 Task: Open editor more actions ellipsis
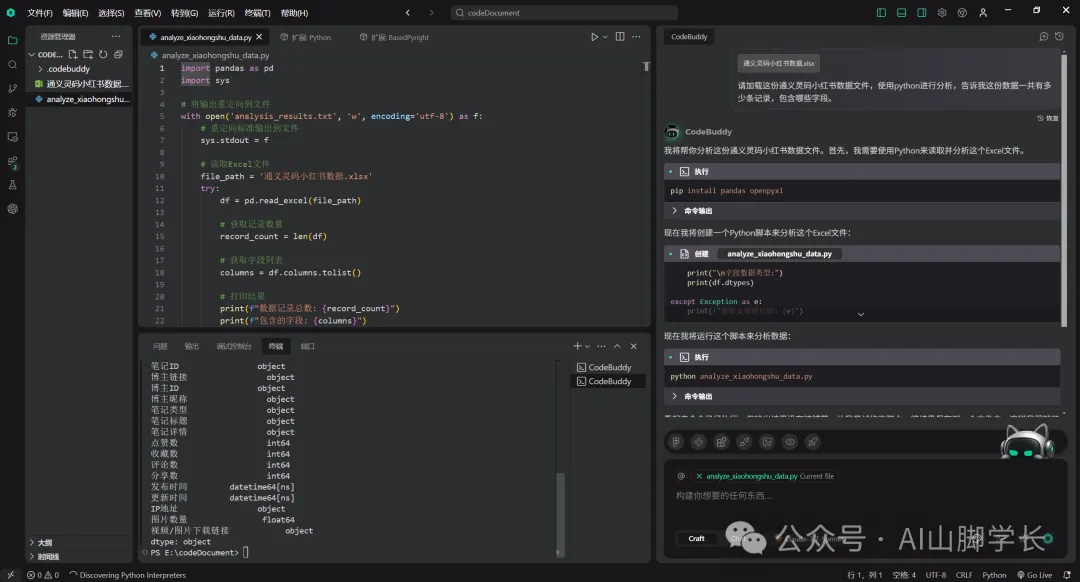coord(636,37)
